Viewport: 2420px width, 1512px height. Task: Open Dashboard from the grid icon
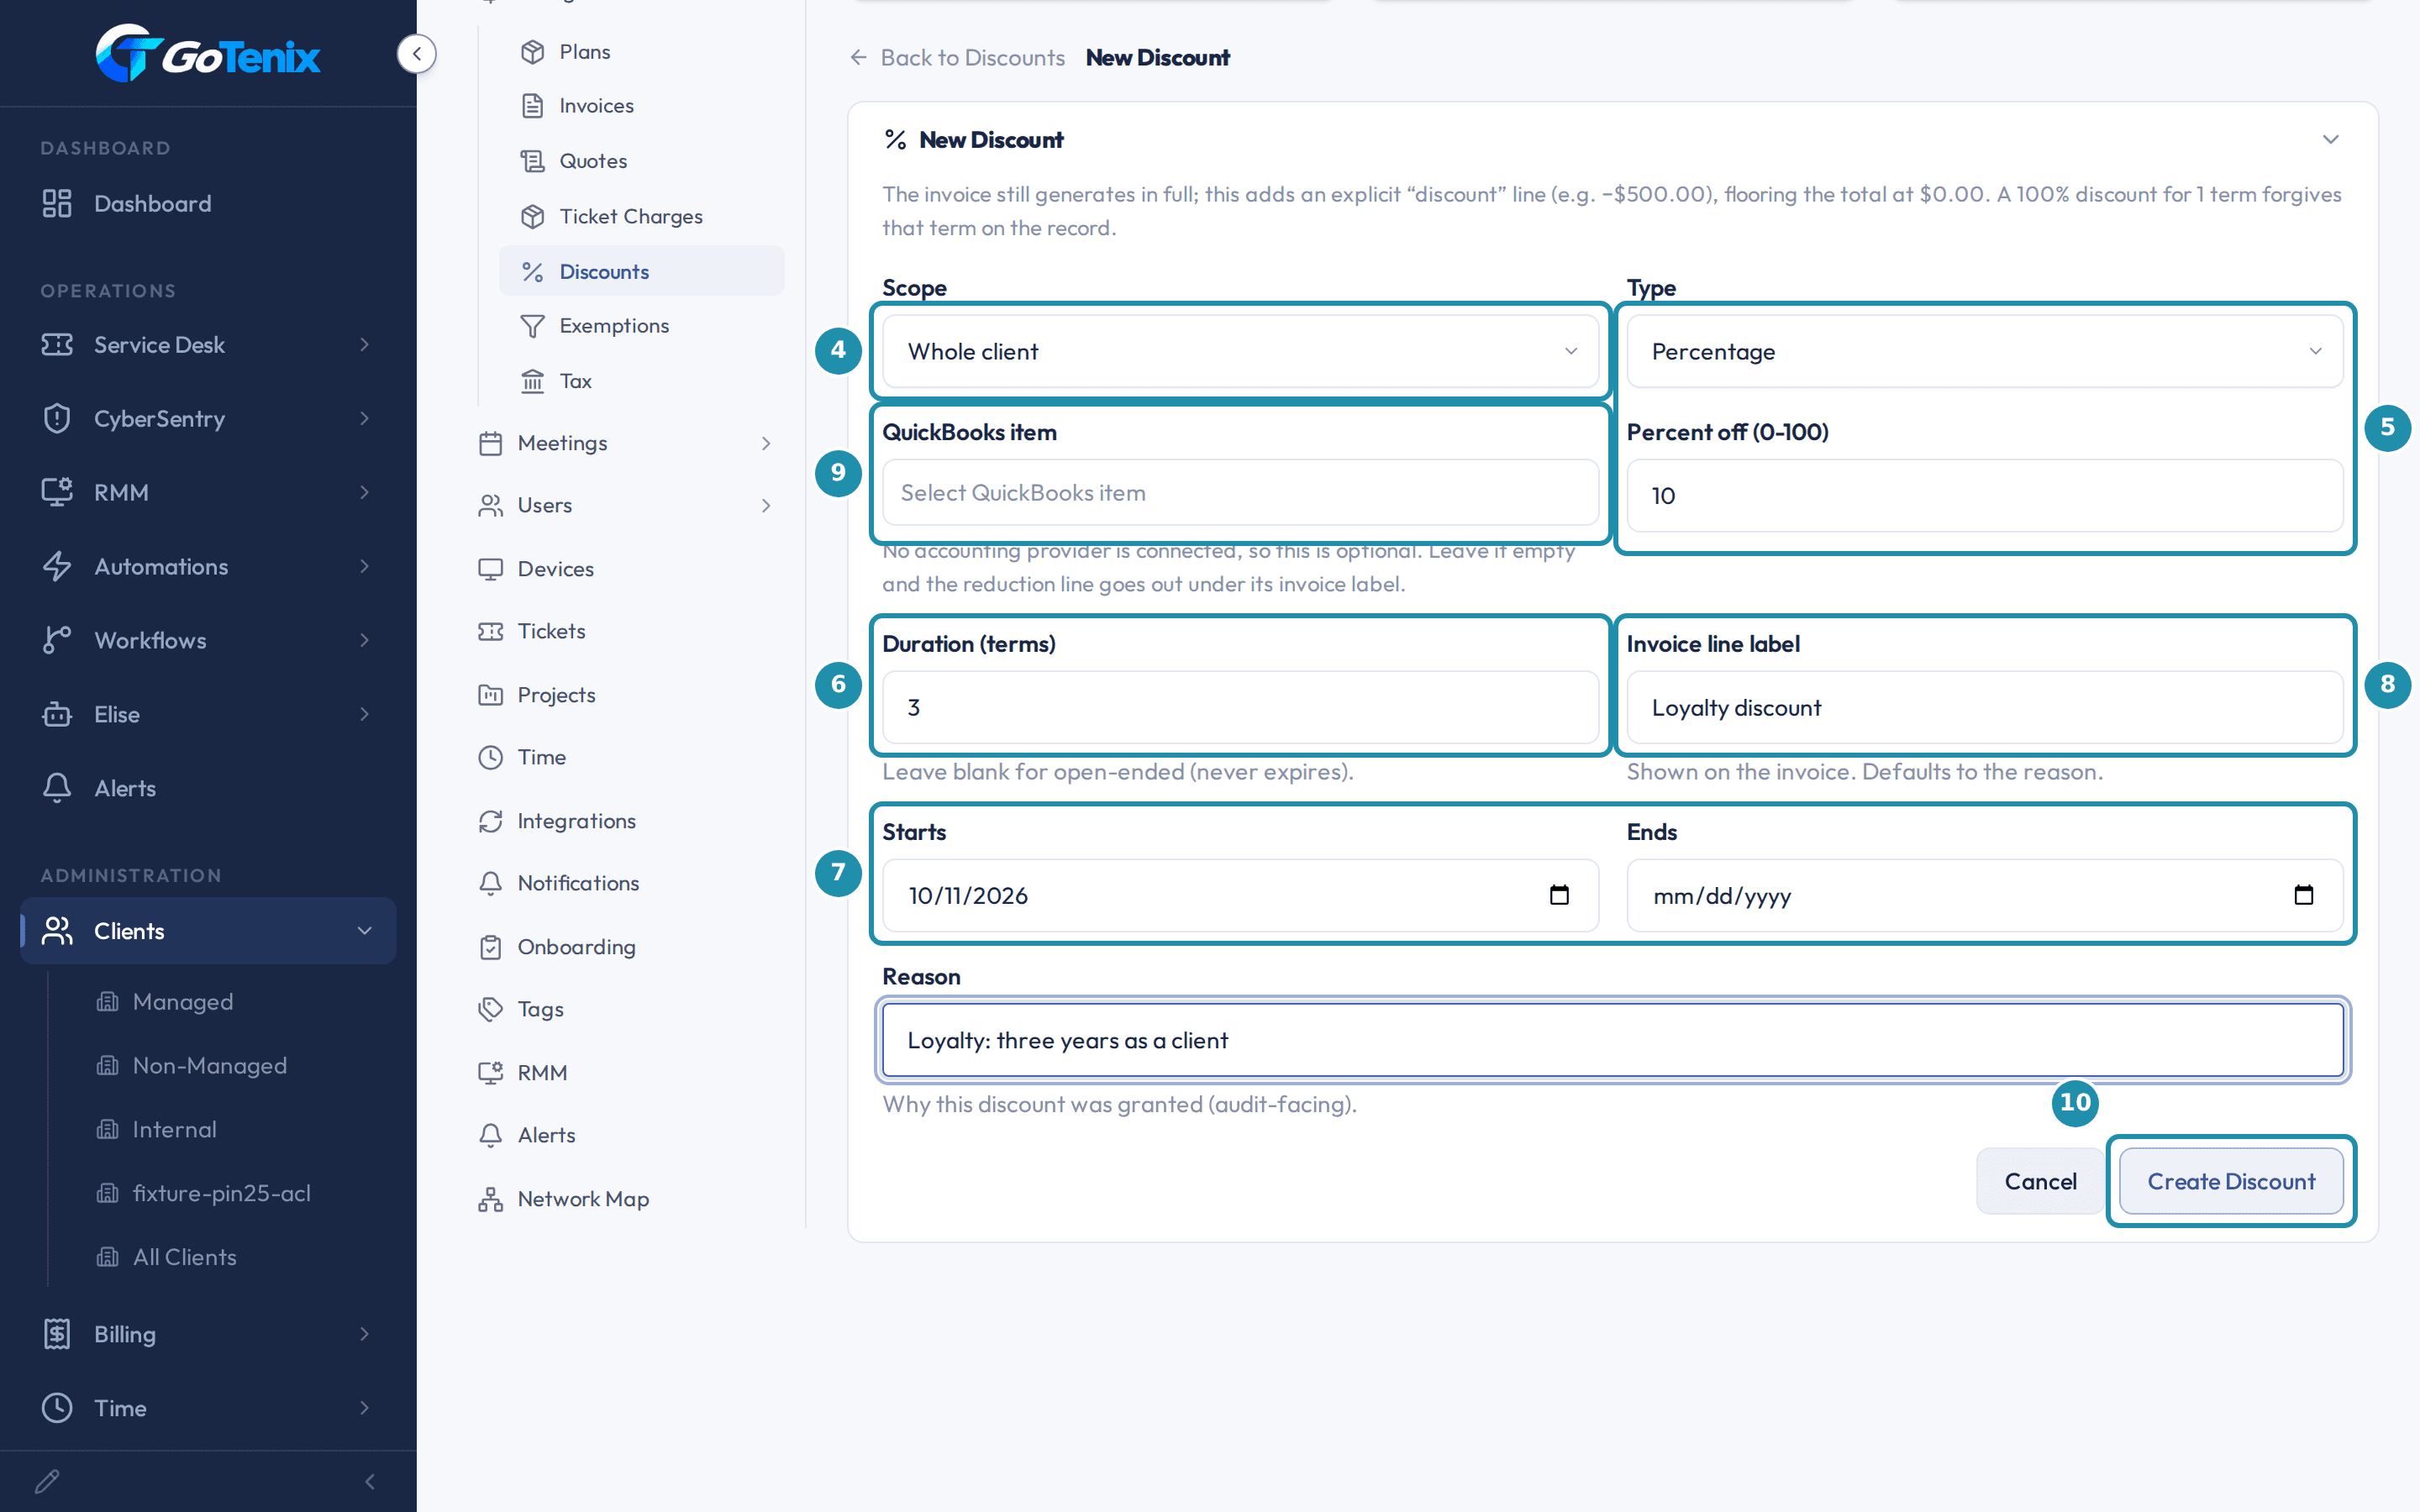57,203
